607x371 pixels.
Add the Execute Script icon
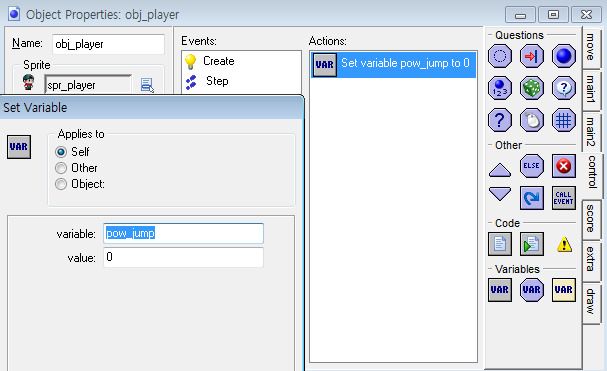click(532, 244)
